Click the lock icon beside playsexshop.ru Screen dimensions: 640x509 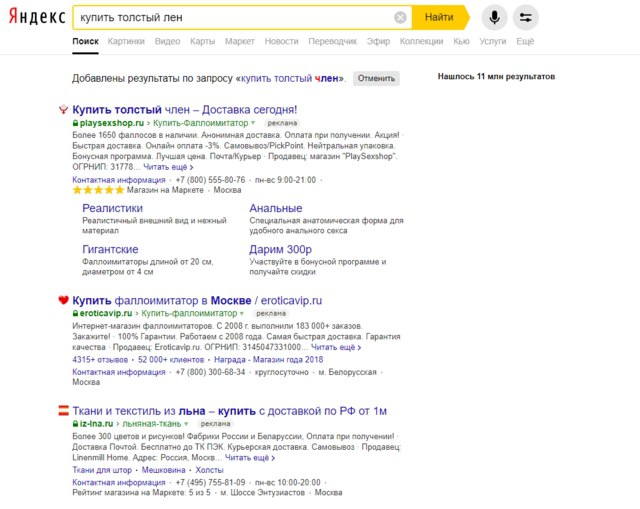point(75,123)
